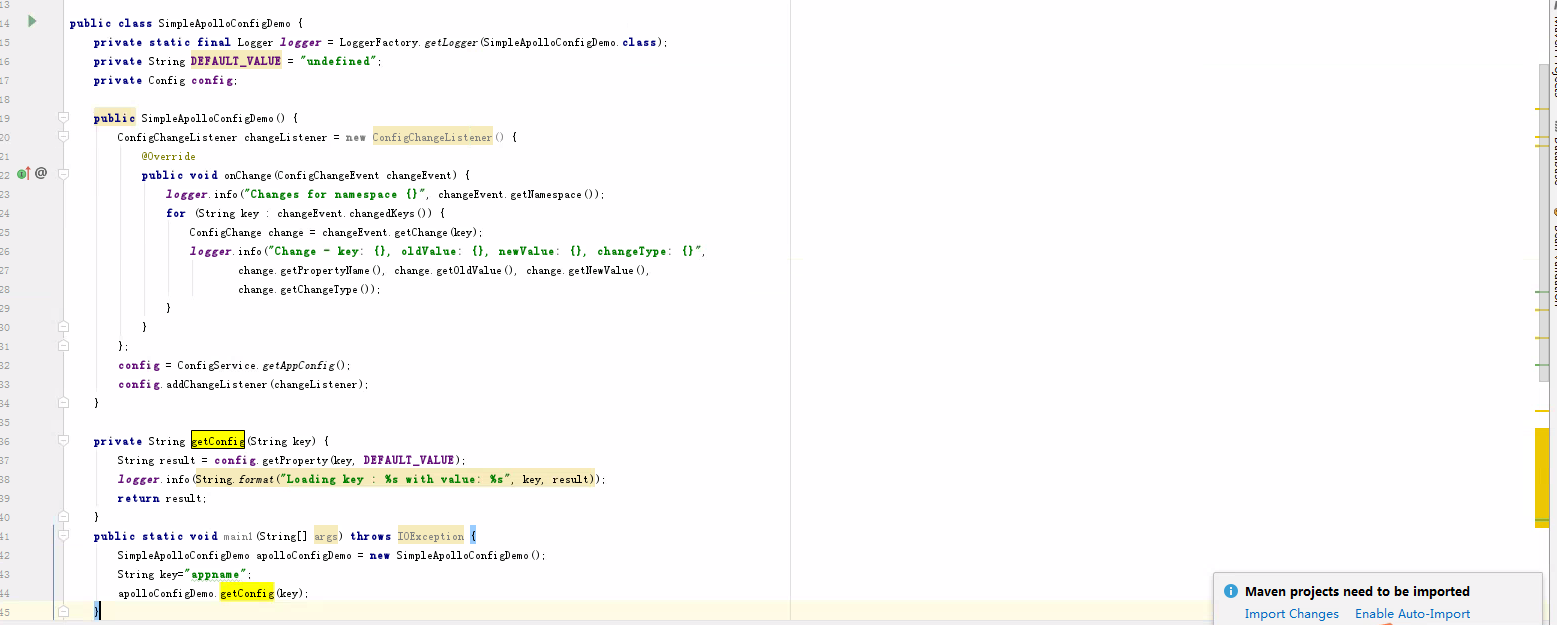Click getChangeType method call
This screenshot has height=625, width=1557.
point(319,289)
